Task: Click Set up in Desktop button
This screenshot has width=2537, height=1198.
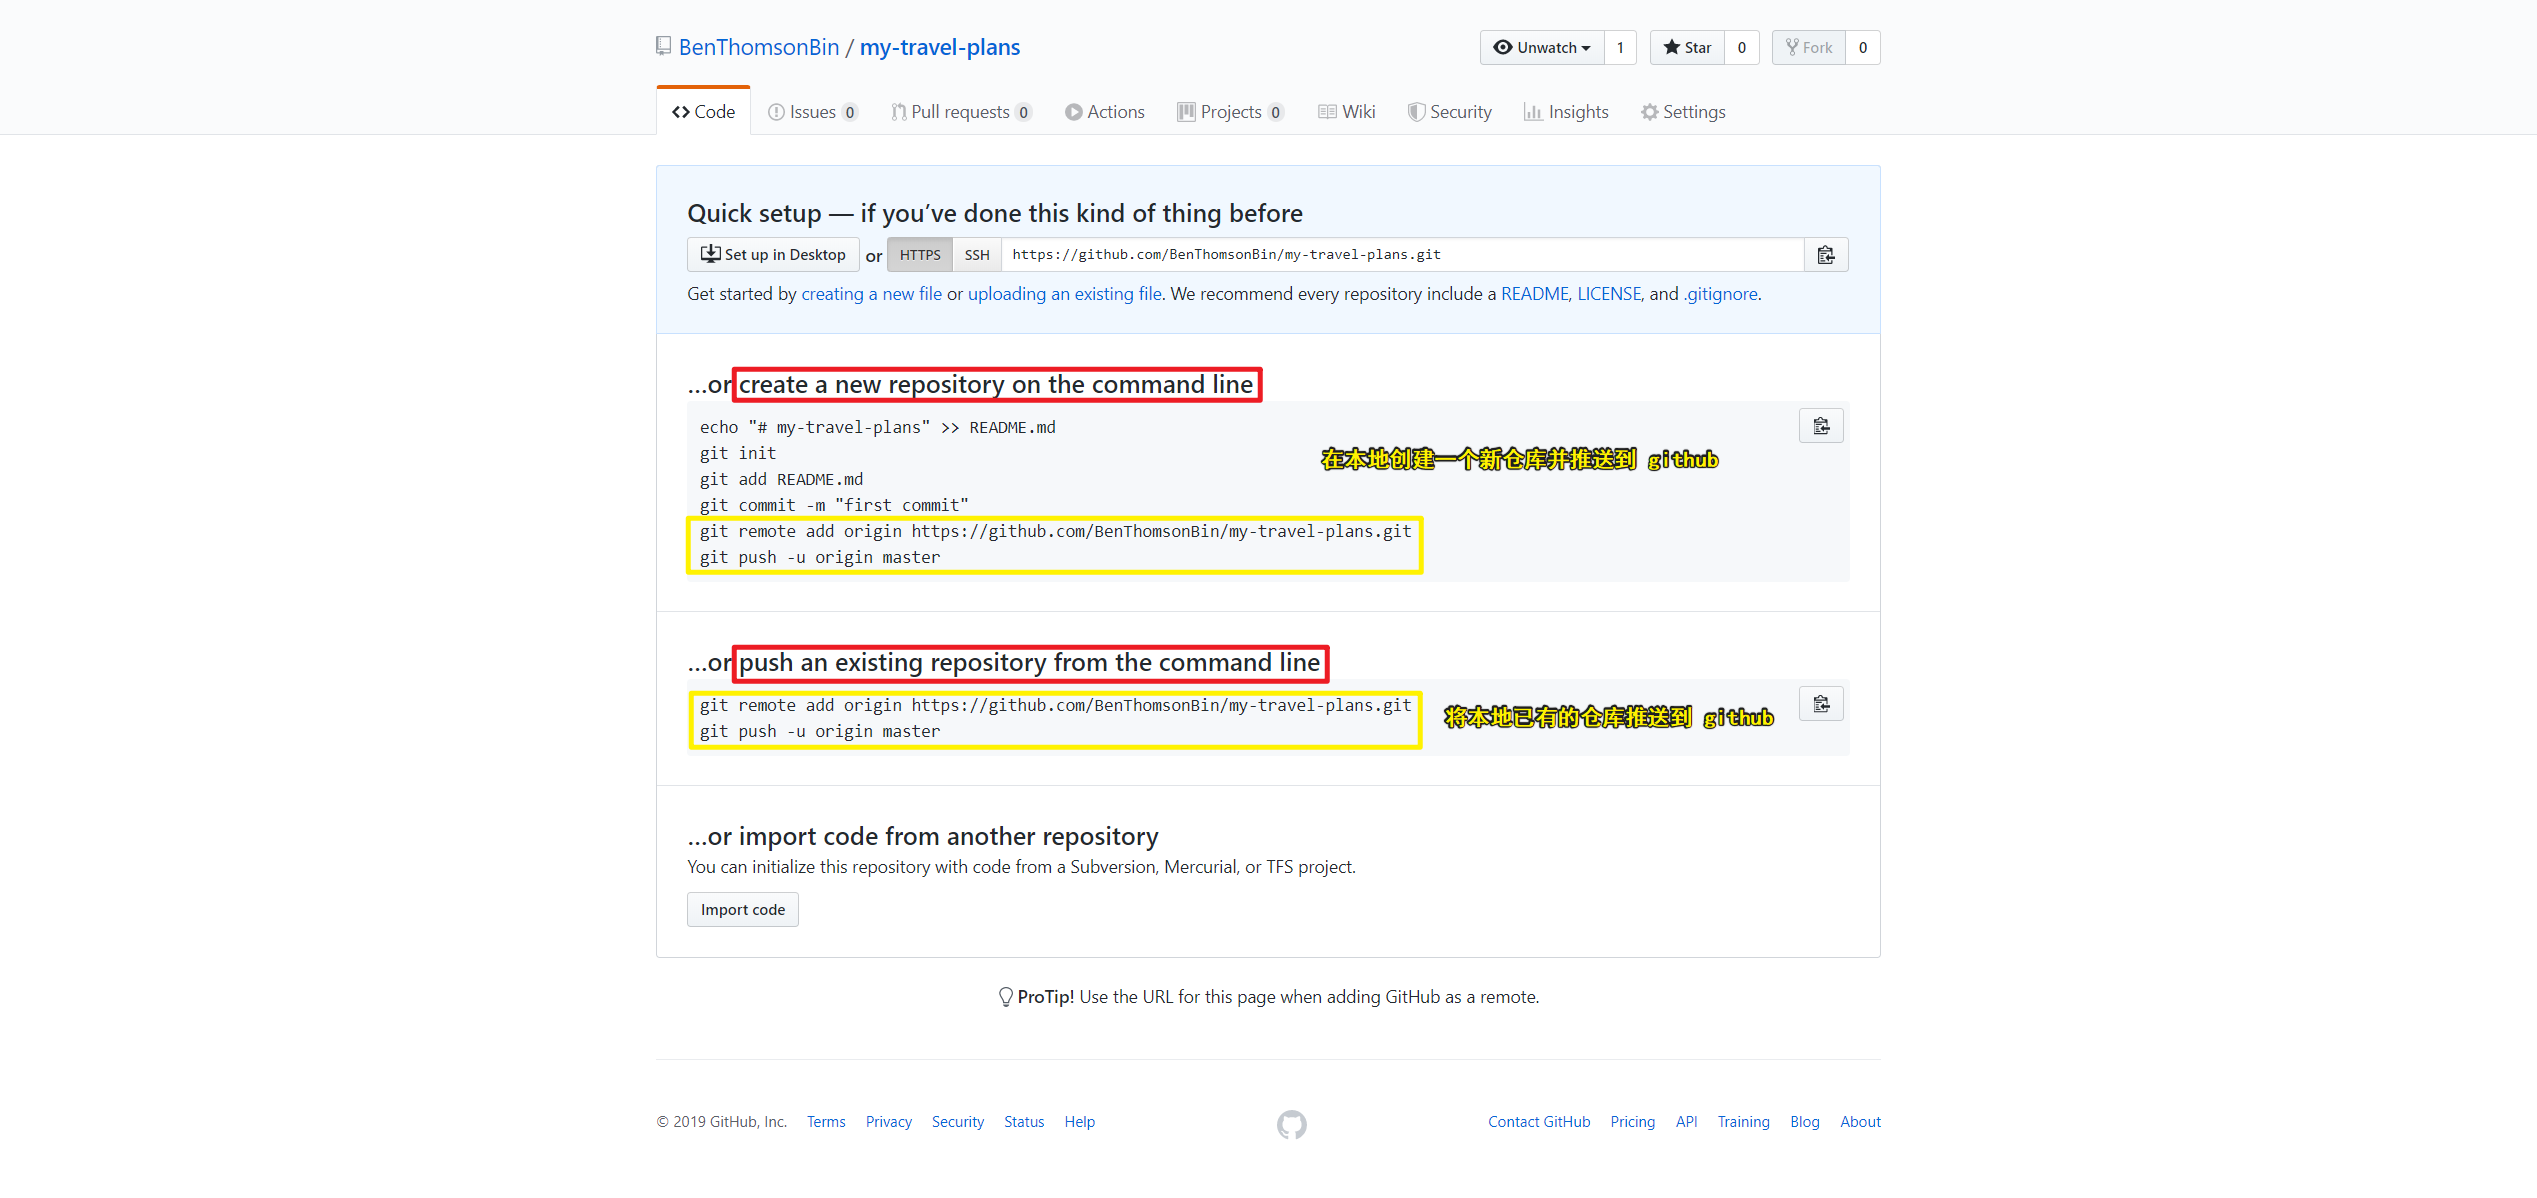Action: point(773,255)
